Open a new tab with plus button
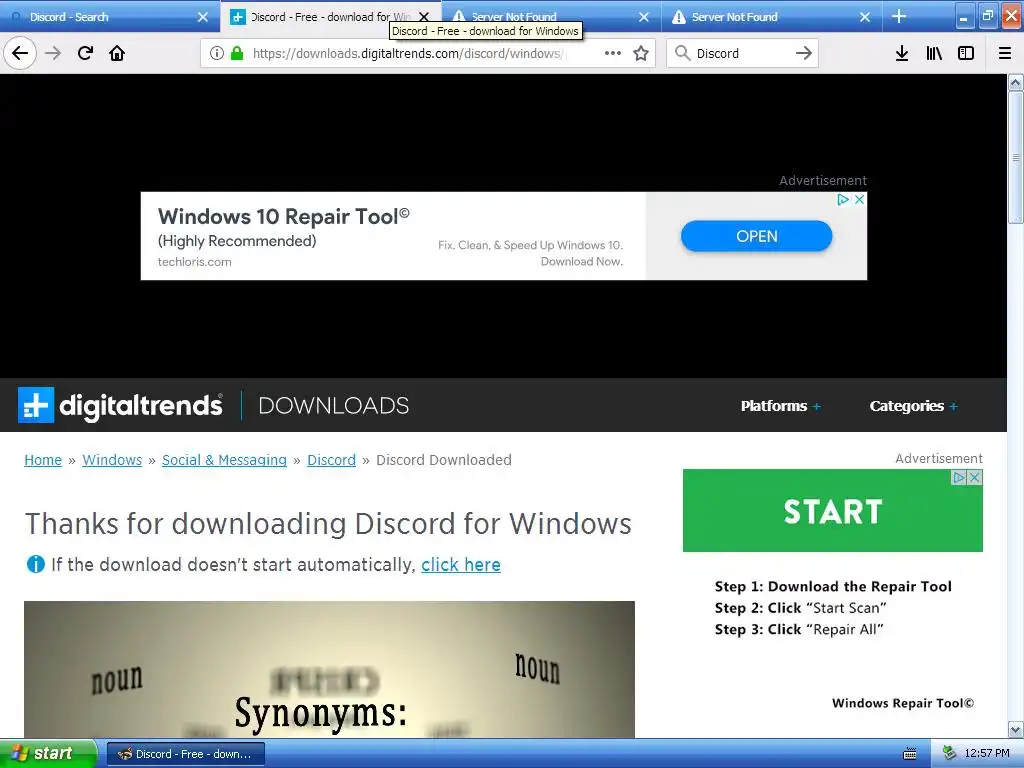The image size is (1024, 768). (x=899, y=16)
